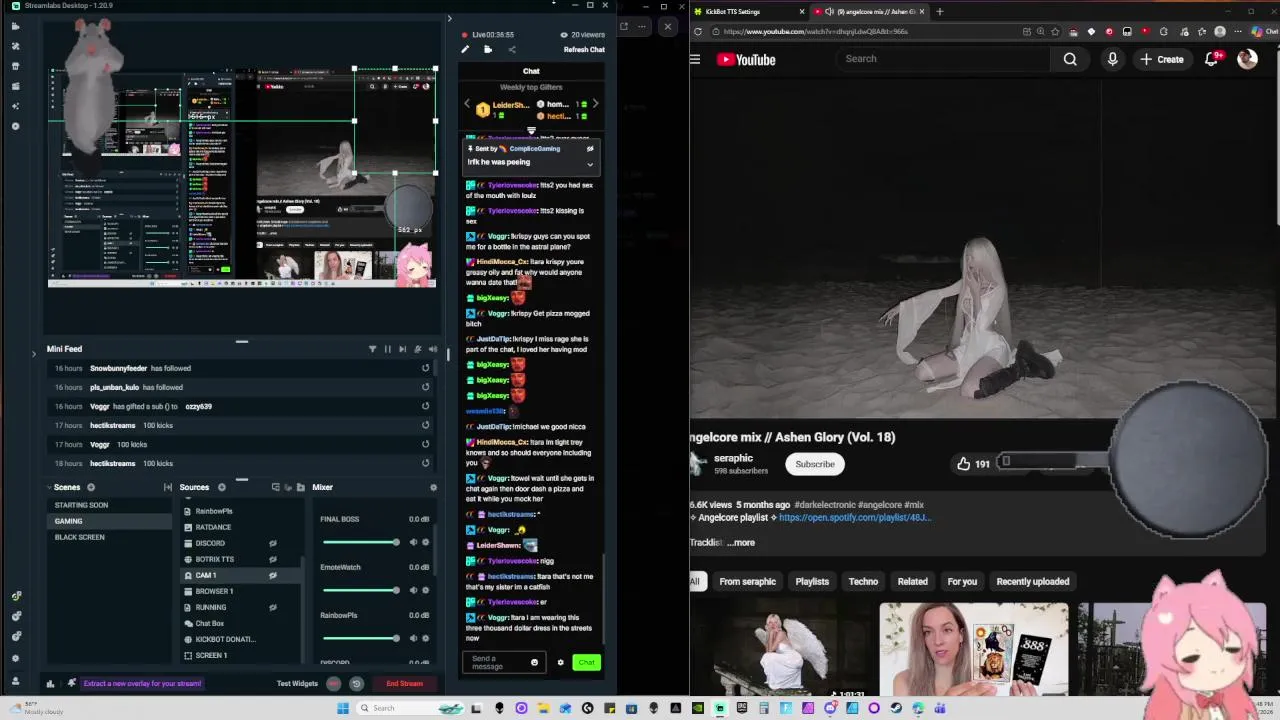
Task: Send the message with the green Chat button
Action: tap(586, 662)
